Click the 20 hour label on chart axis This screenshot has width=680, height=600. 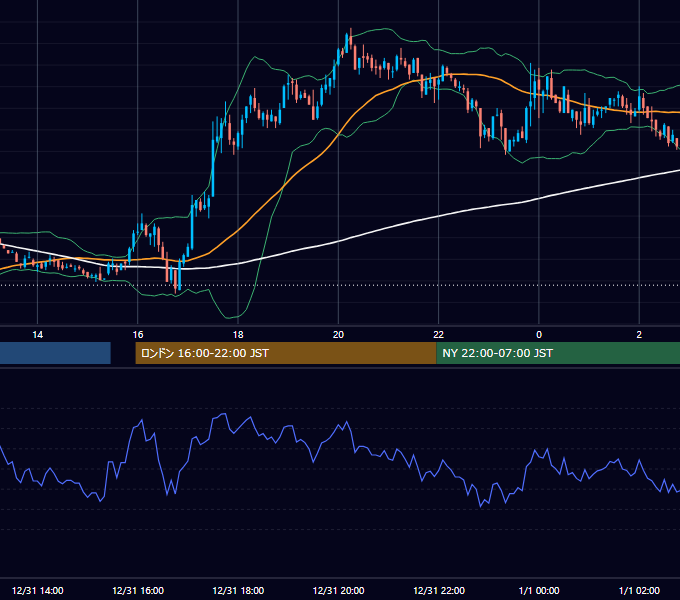point(338,335)
